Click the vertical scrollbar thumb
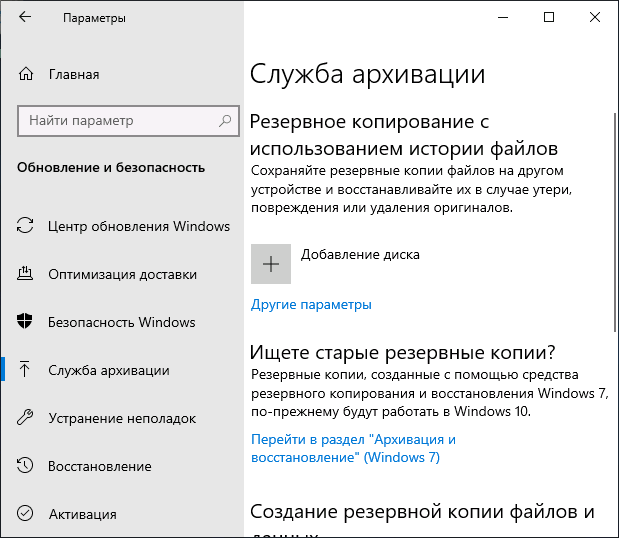619x538 pixels. [x=615, y=222]
